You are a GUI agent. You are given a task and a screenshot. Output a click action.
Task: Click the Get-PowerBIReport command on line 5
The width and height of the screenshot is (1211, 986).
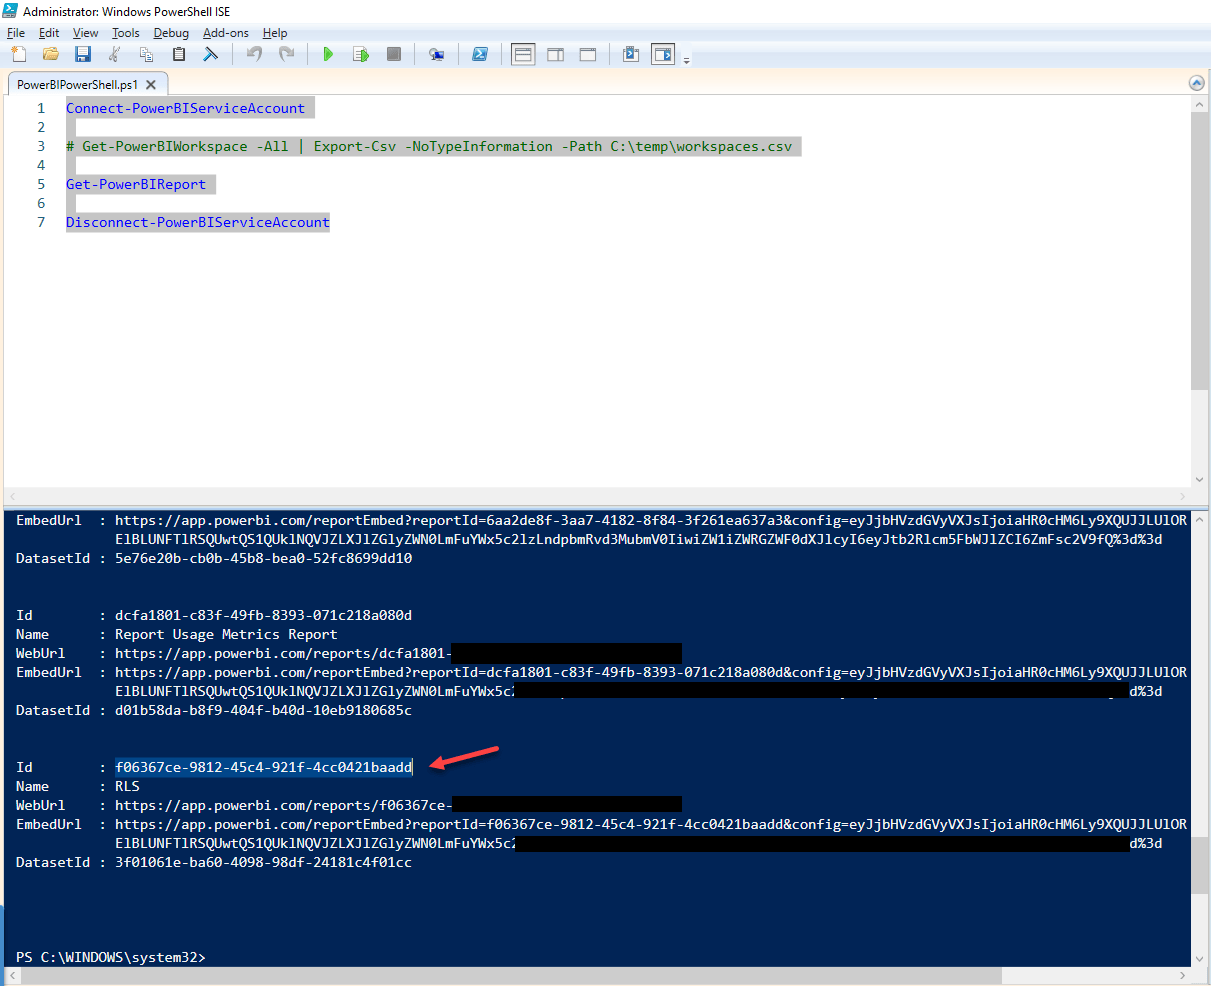138,184
